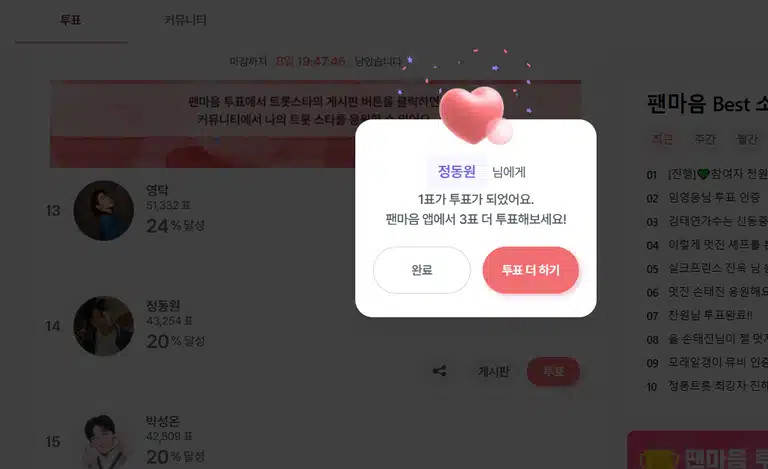Click the 완료 button in dialog
The width and height of the screenshot is (768, 469).
click(x=422, y=270)
